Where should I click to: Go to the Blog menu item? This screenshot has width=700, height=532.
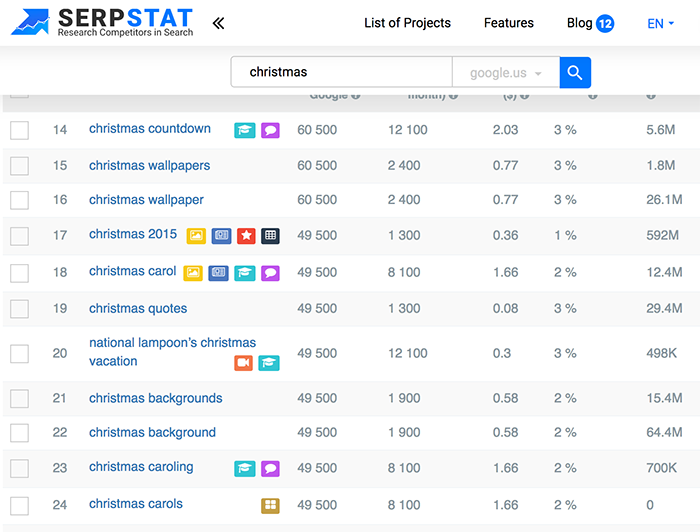click(x=579, y=23)
